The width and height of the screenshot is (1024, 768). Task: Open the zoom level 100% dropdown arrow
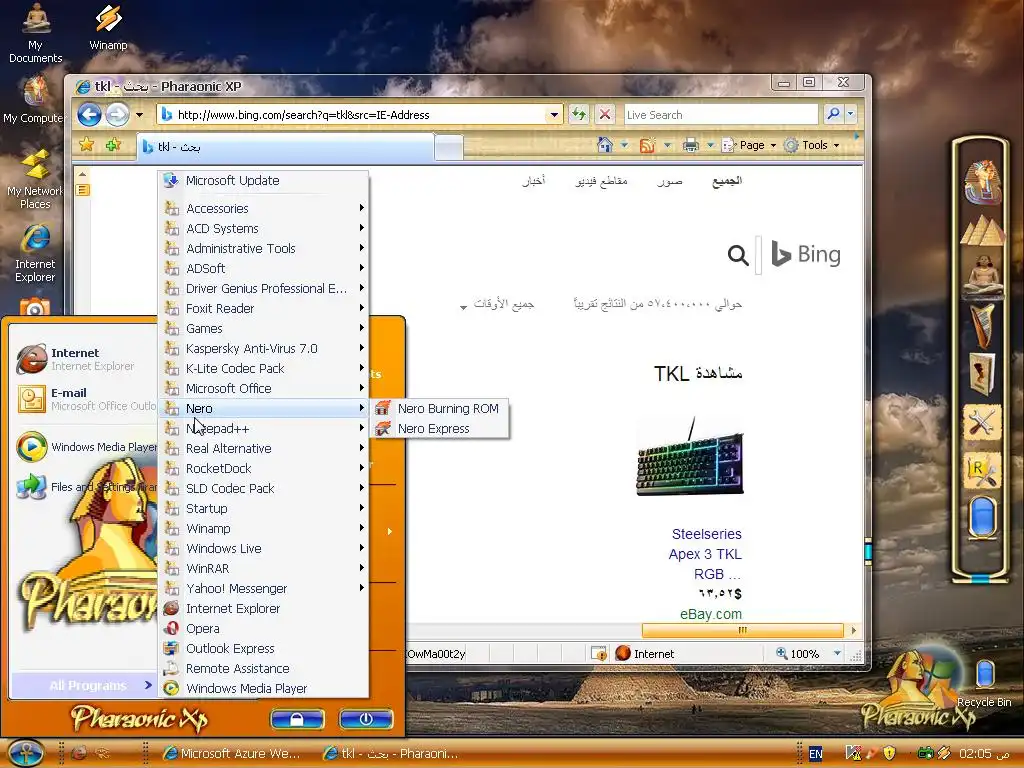pyautogui.click(x=837, y=654)
